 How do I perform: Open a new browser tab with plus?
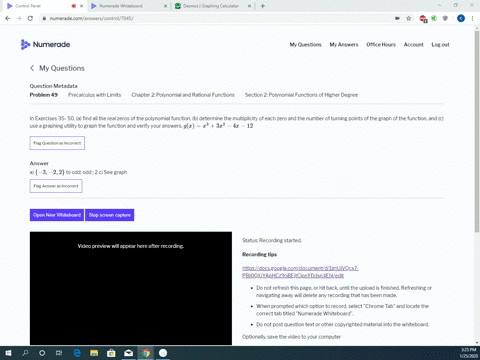263,6
